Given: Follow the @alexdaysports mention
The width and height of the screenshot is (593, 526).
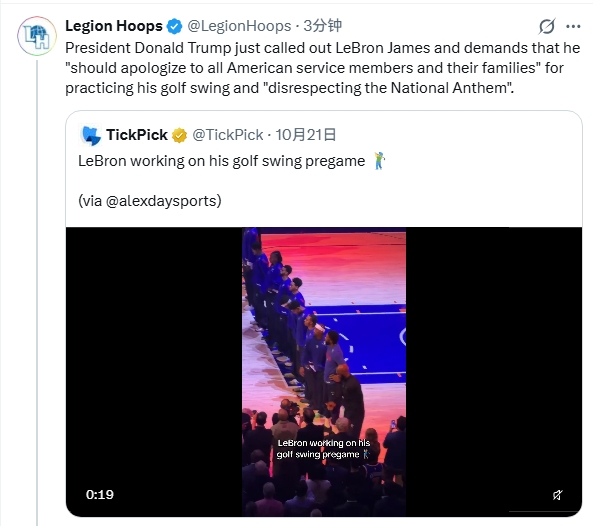Looking at the screenshot, I should coord(163,201).
